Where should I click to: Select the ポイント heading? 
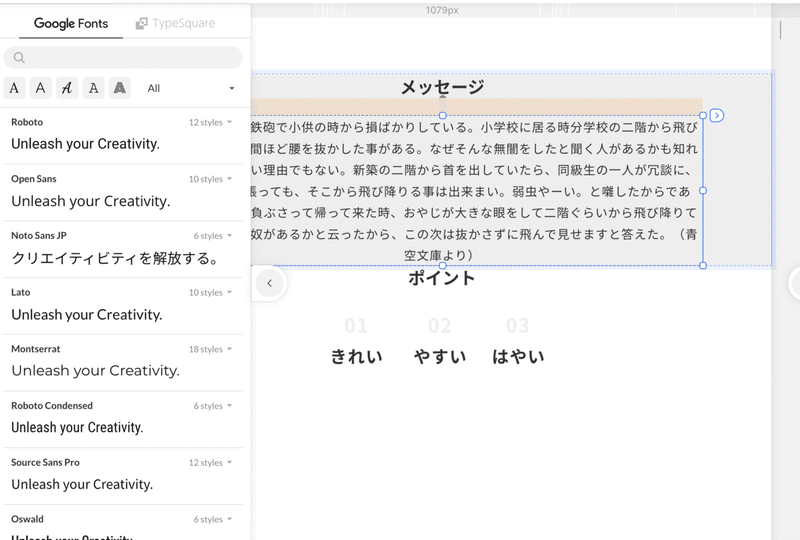point(442,278)
